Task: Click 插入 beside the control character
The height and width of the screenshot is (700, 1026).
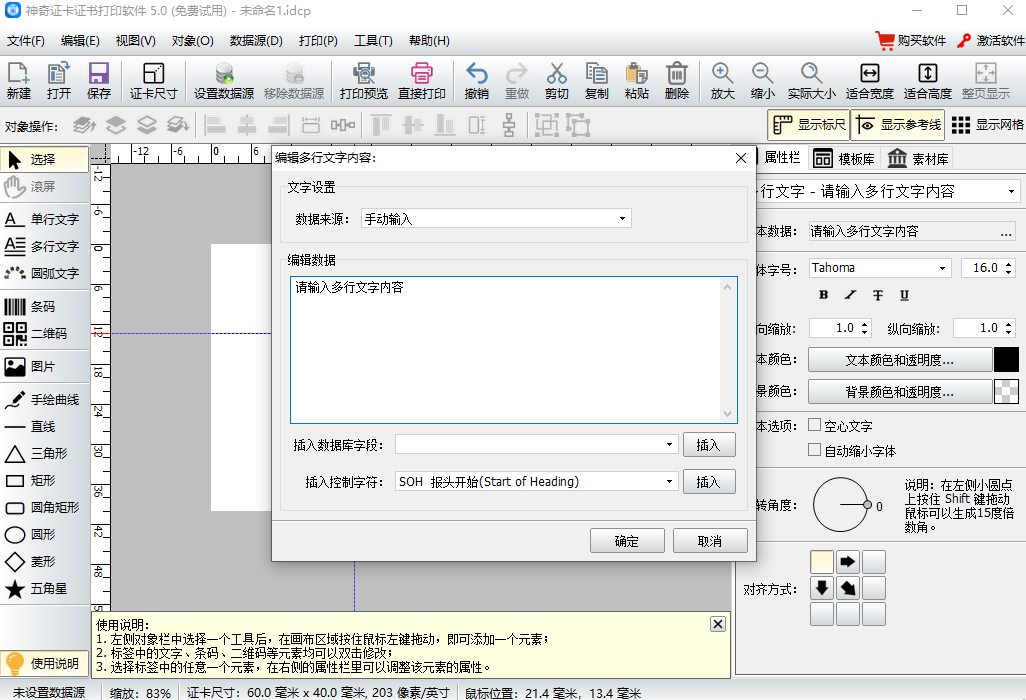Action: 709,482
